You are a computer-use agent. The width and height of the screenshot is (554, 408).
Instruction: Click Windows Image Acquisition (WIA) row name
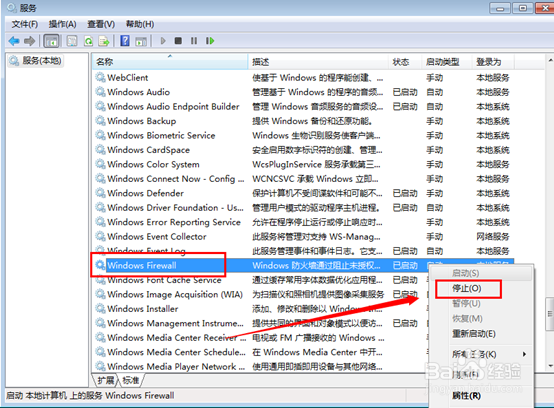175,294
